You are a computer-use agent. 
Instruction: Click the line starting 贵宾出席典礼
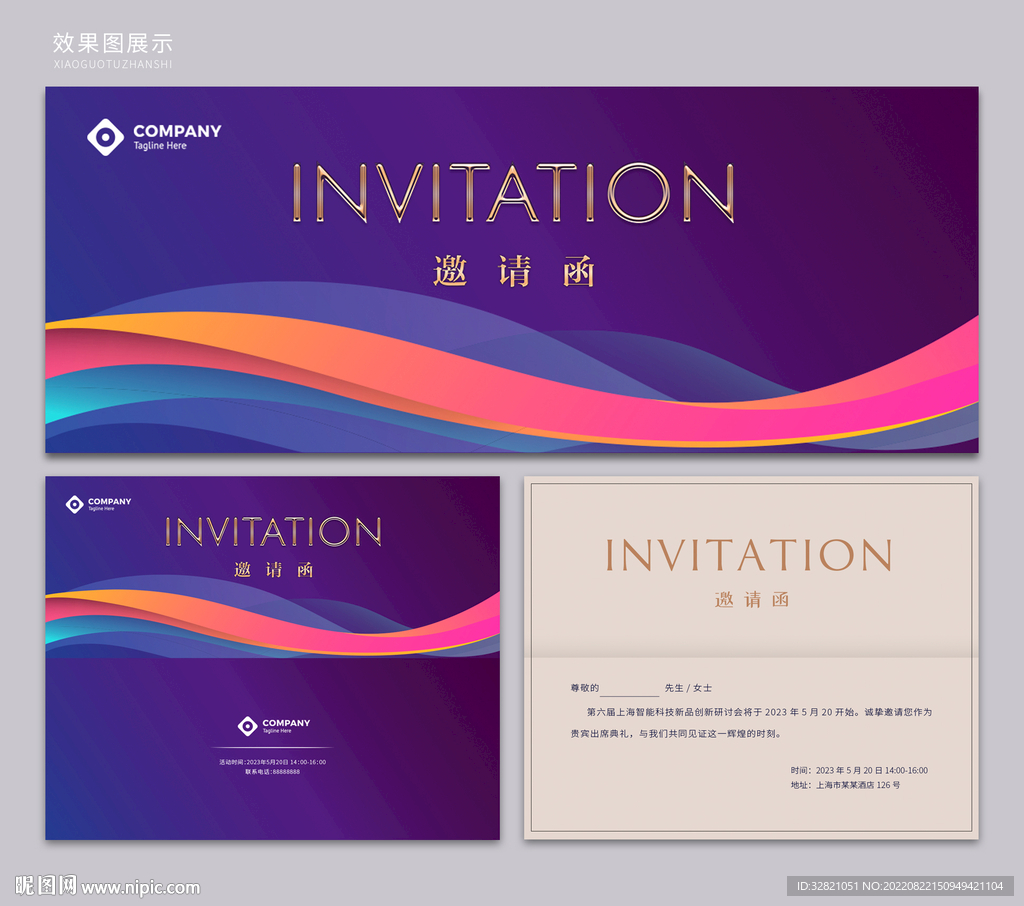[676, 734]
